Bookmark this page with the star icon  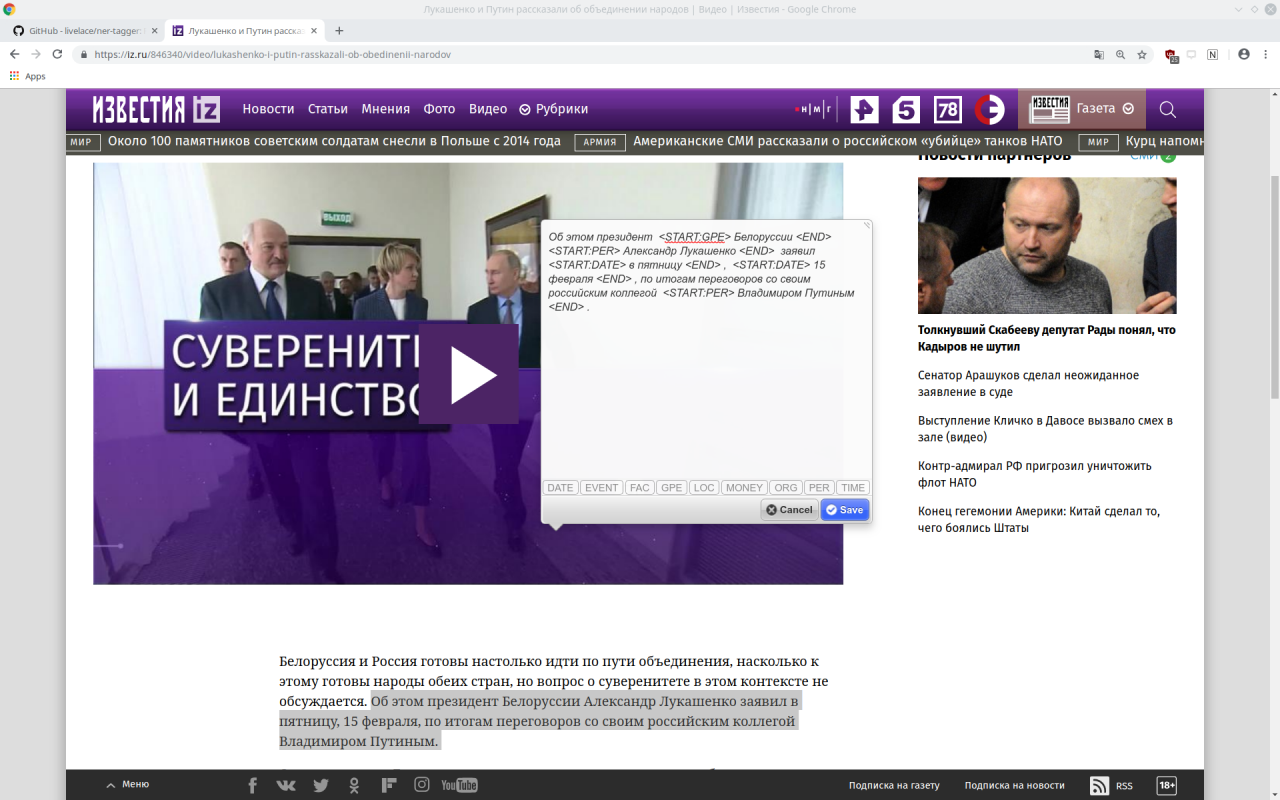1142,54
